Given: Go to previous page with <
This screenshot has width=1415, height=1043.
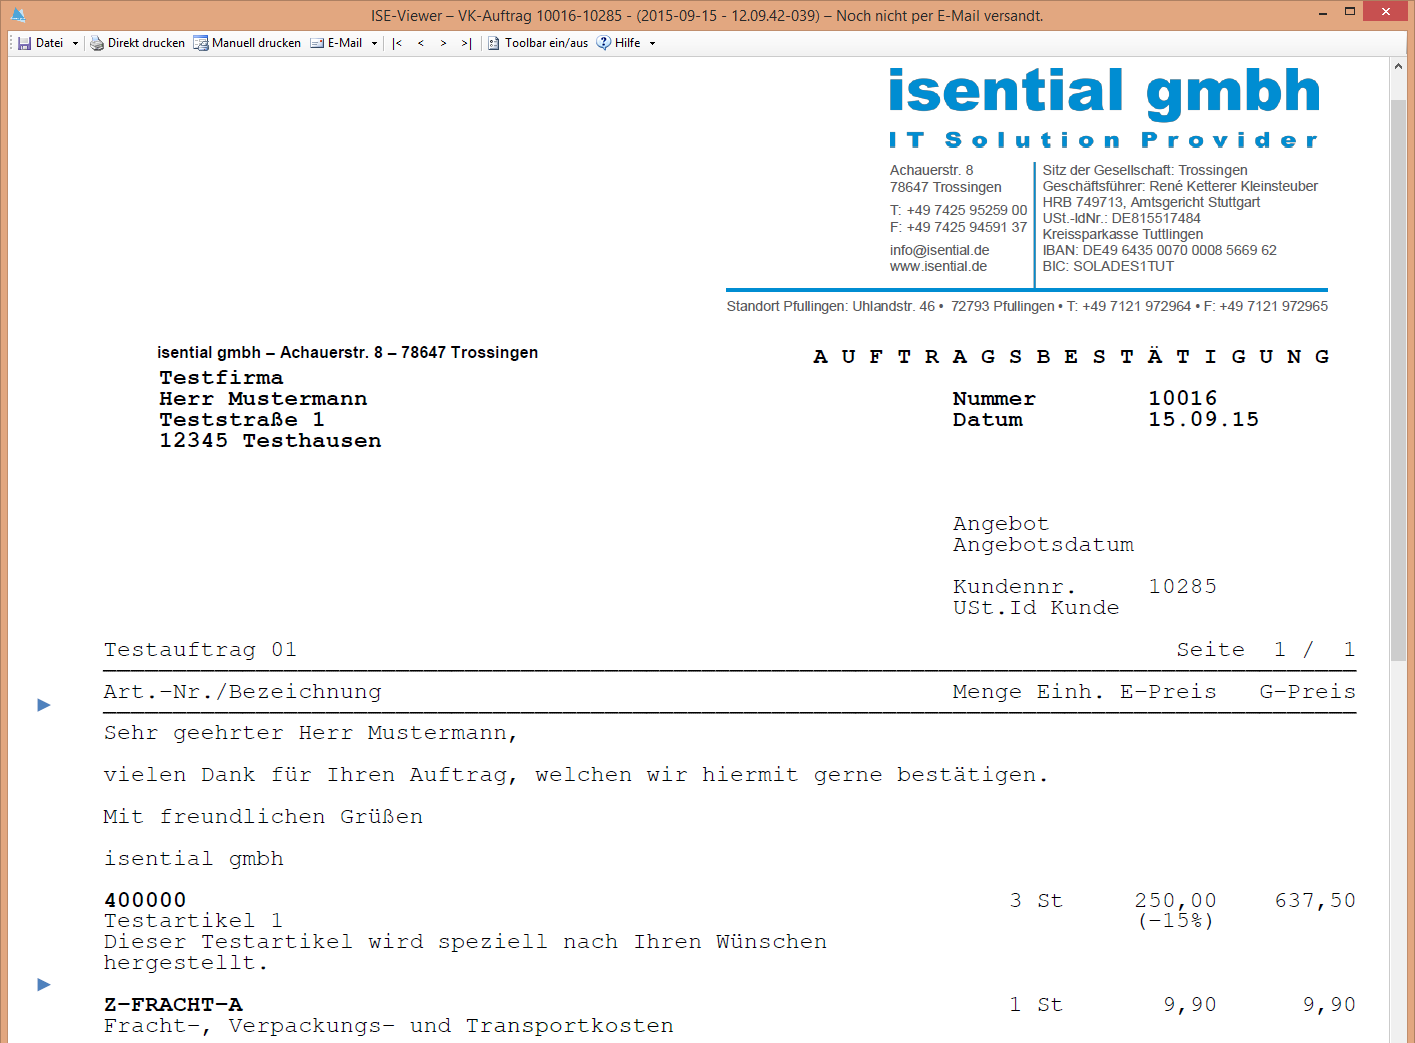Looking at the screenshot, I should click(x=421, y=43).
